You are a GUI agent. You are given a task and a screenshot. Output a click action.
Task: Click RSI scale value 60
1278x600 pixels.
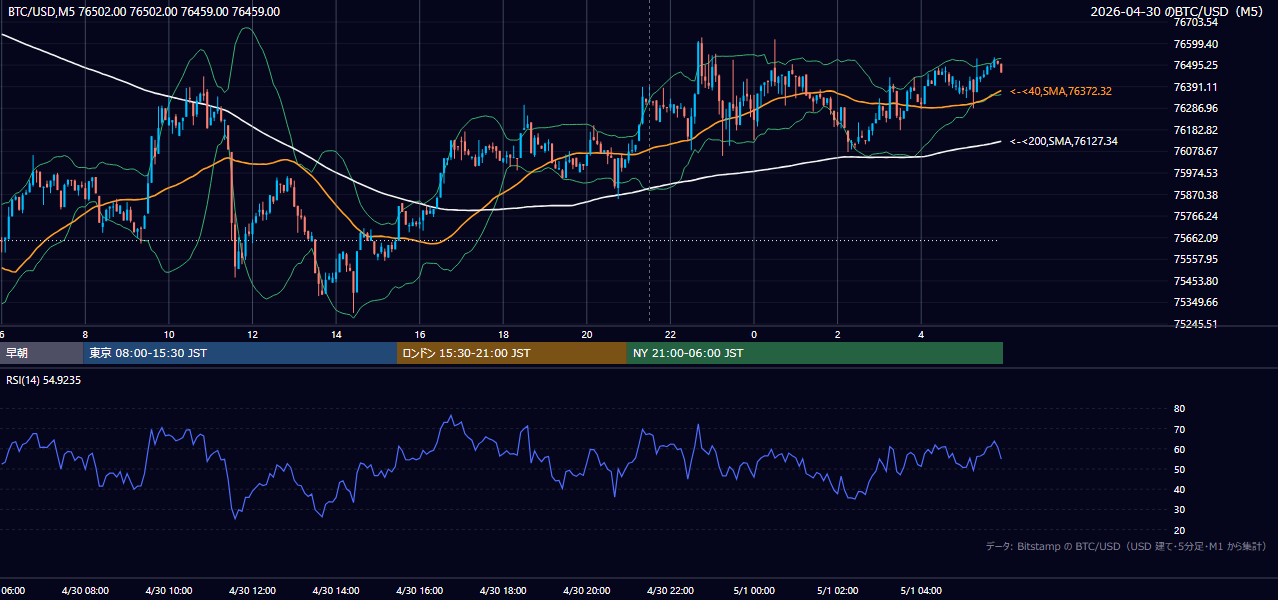(1179, 449)
